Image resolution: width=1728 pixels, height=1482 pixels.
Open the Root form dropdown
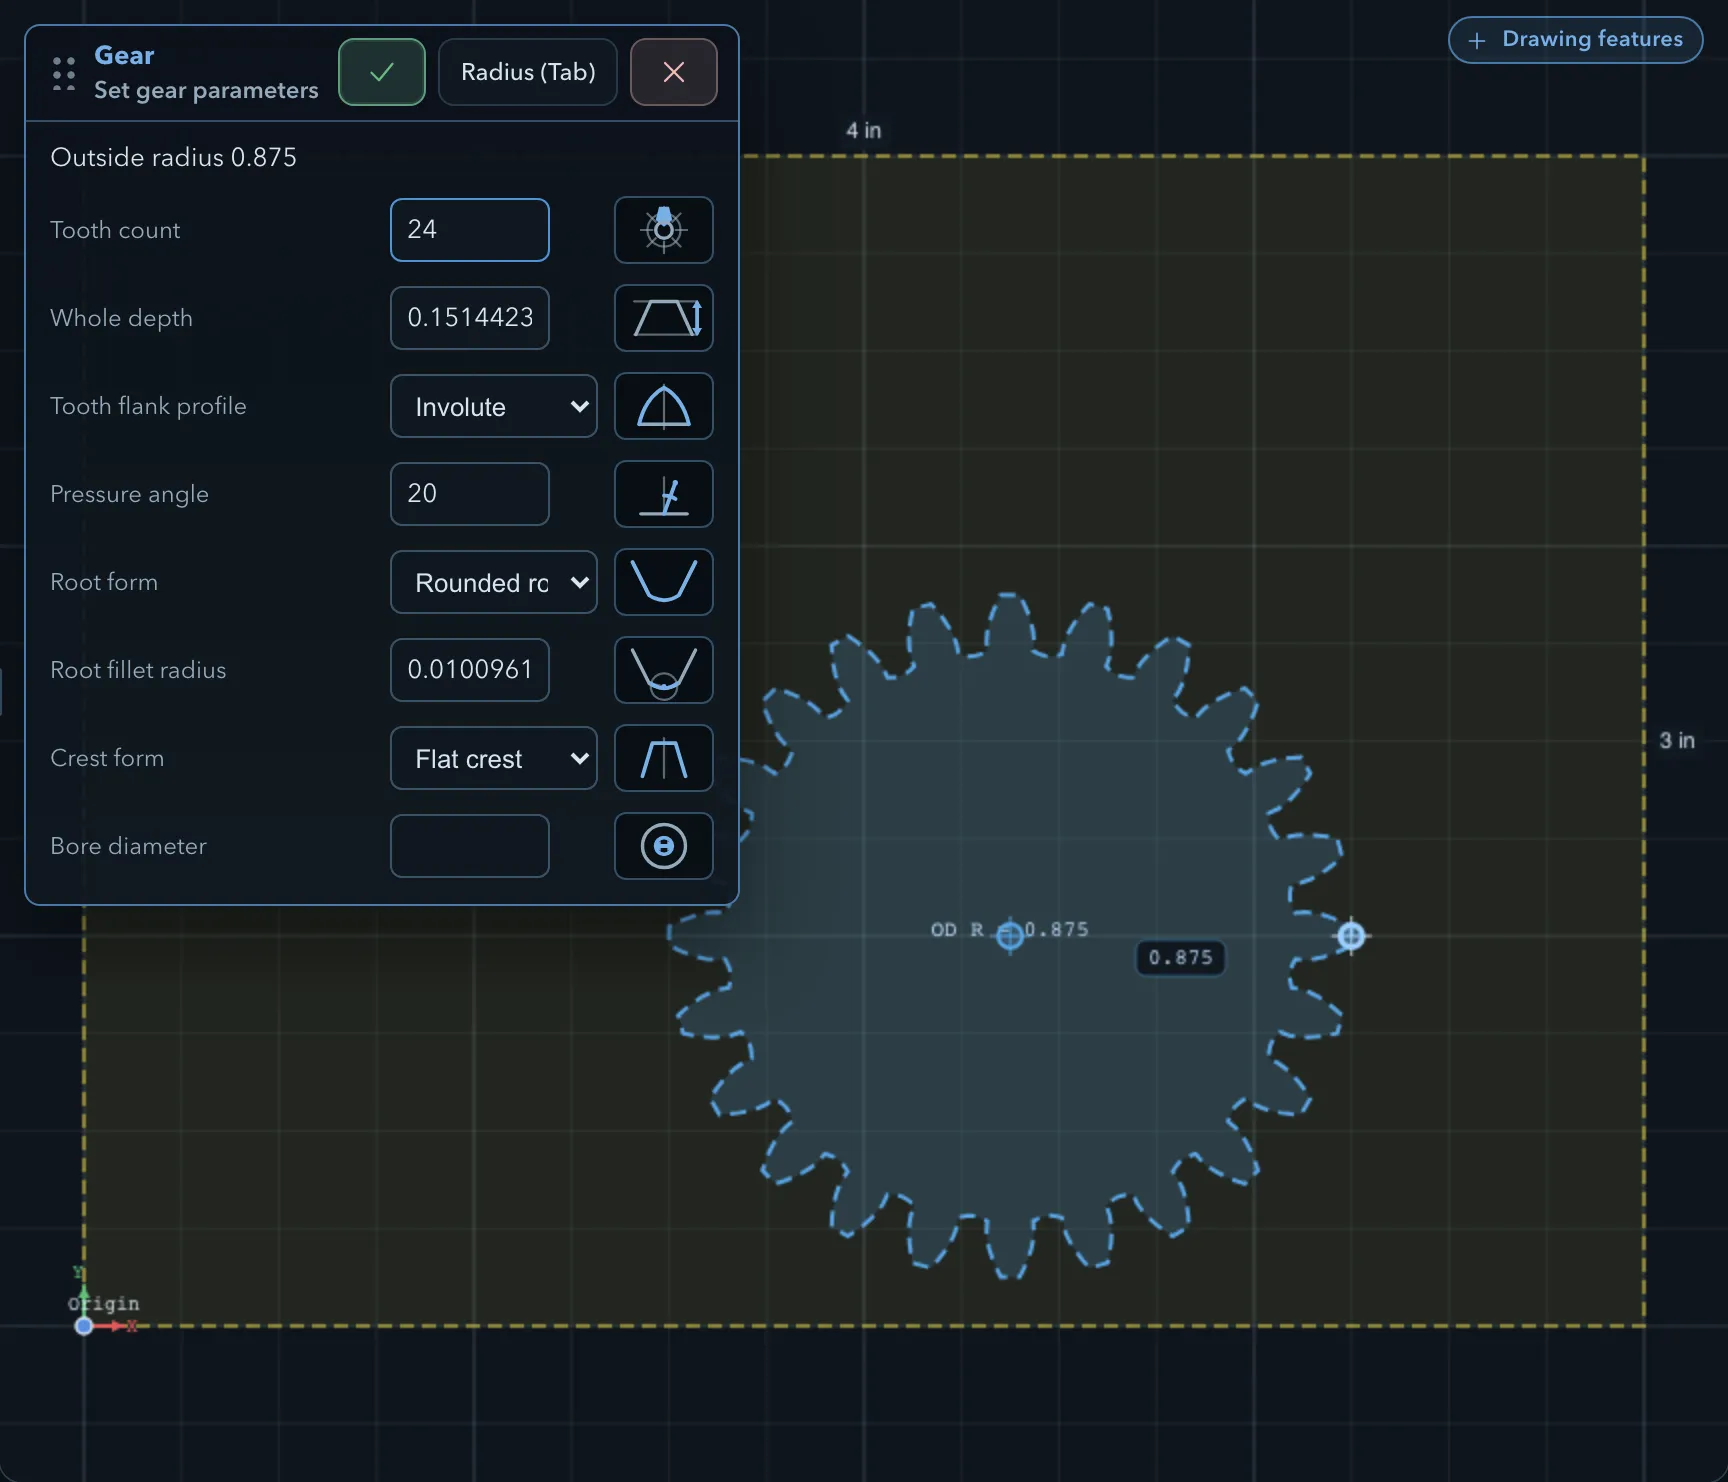tap(494, 582)
